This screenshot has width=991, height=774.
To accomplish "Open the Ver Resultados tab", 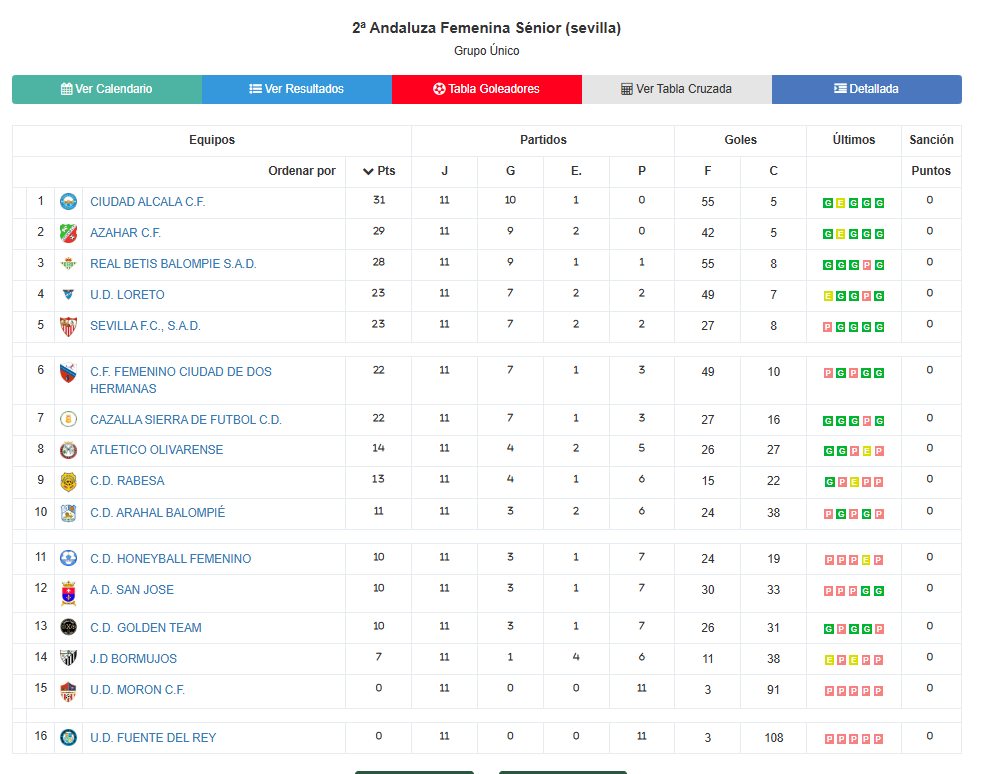I will coord(297,89).
